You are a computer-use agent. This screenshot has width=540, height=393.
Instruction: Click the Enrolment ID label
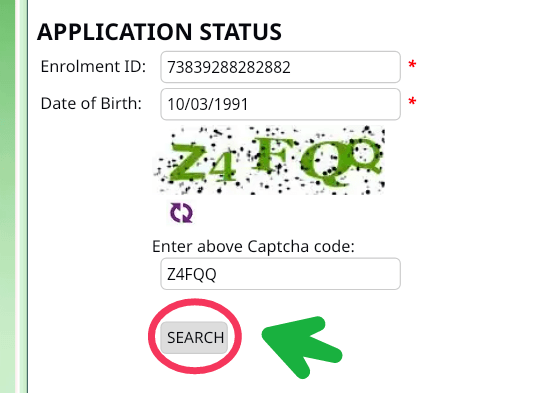[93, 66]
